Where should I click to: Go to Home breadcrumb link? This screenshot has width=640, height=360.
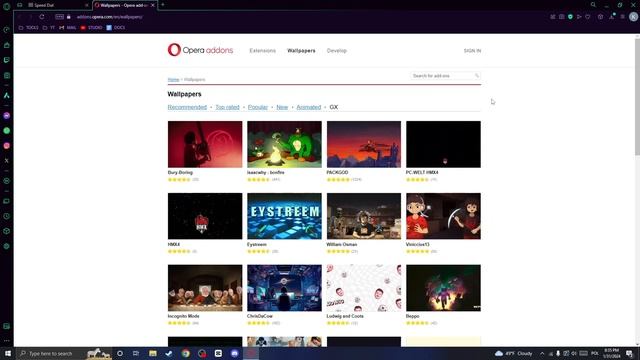(173, 80)
